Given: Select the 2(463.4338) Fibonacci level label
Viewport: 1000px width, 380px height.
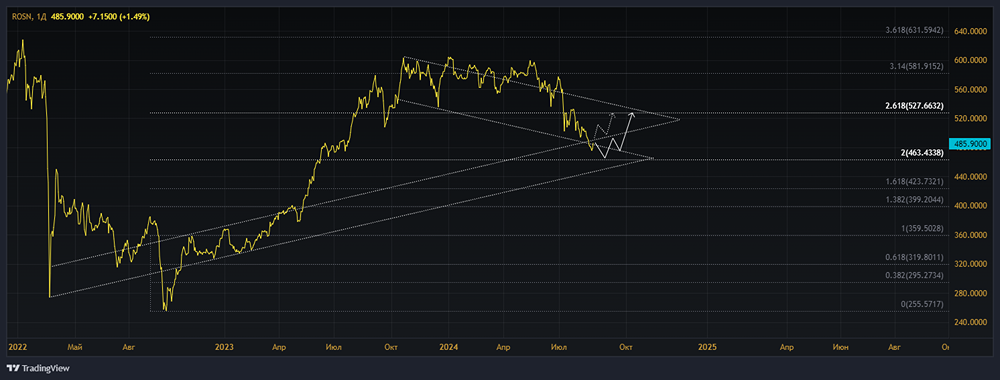Looking at the screenshot, I should coord(921,154).
